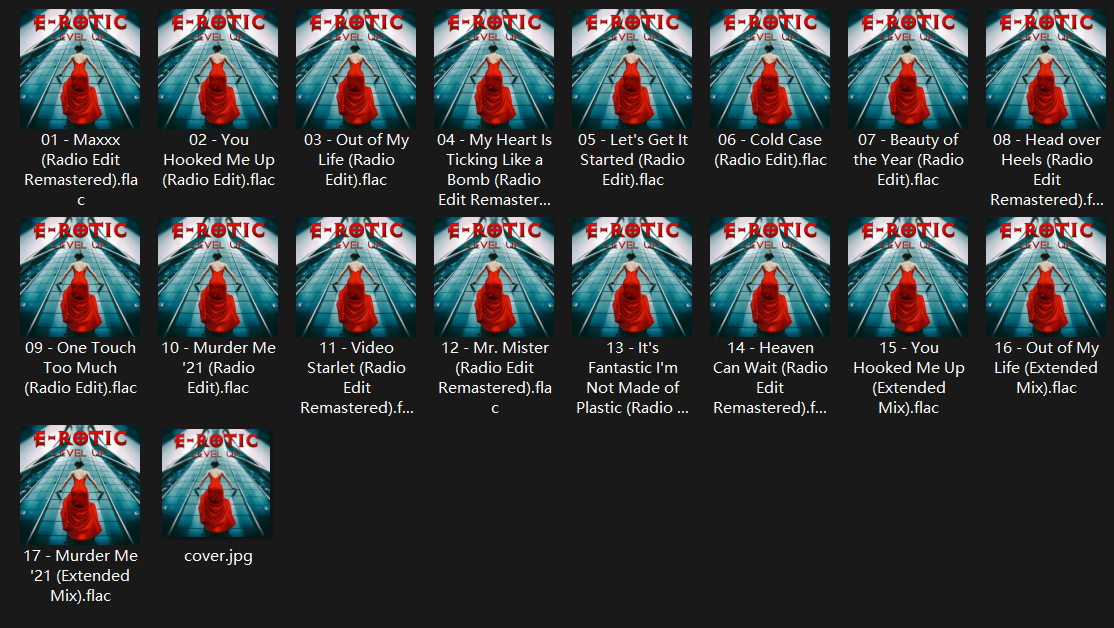
Task: Select the 01 - Maxxx album art thumbnail
Action: [80, 69]
